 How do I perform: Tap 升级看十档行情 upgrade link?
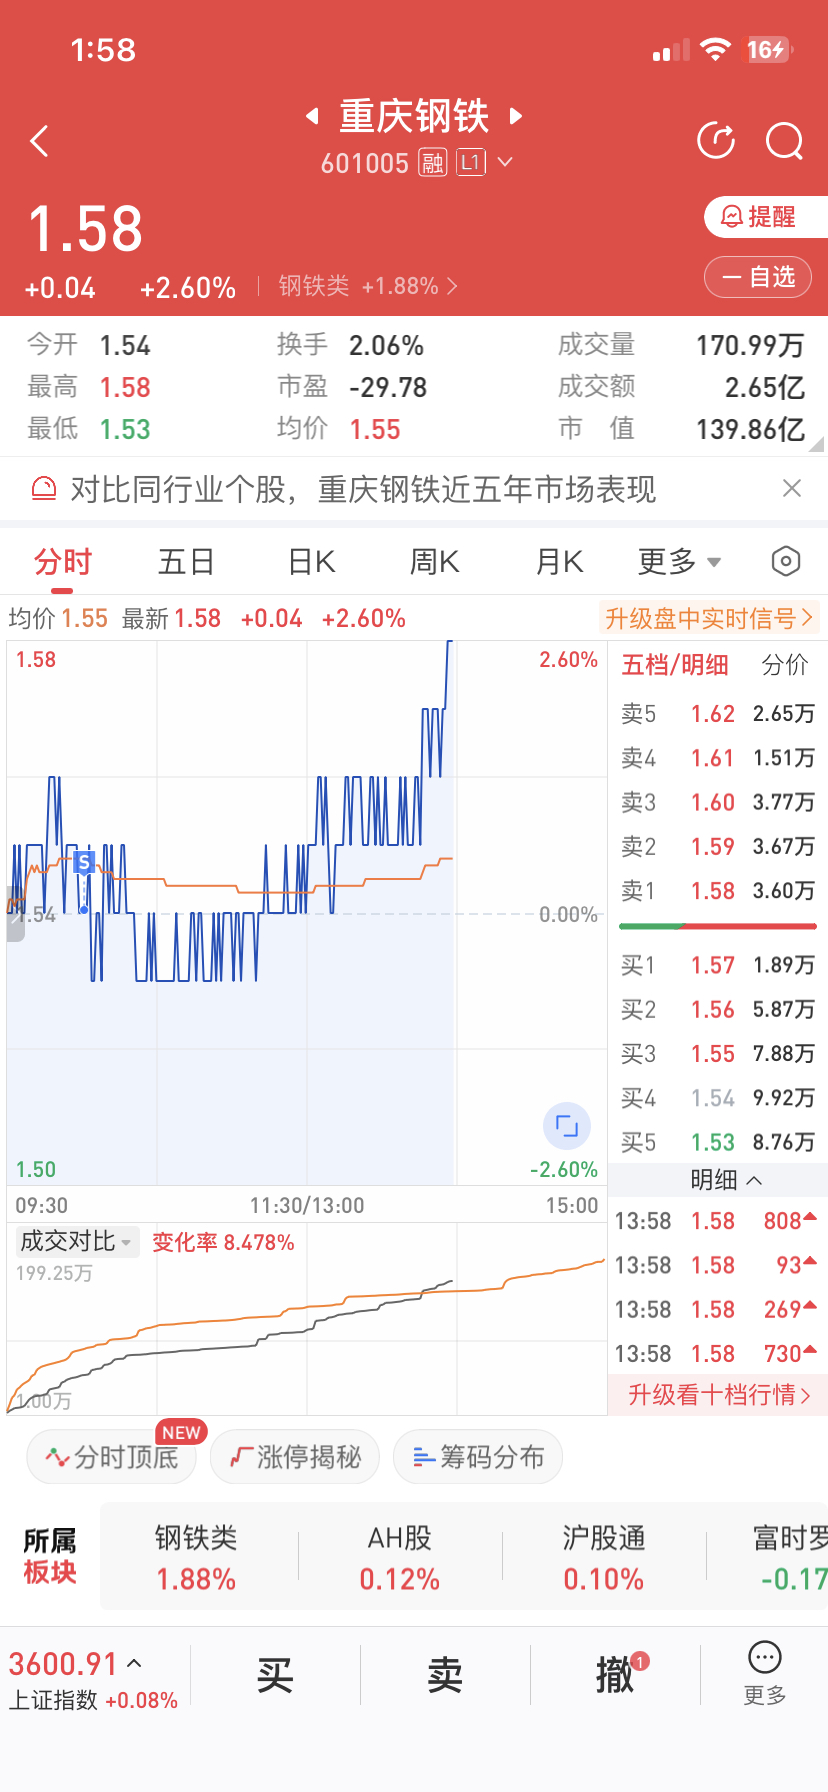(718, 1395)
